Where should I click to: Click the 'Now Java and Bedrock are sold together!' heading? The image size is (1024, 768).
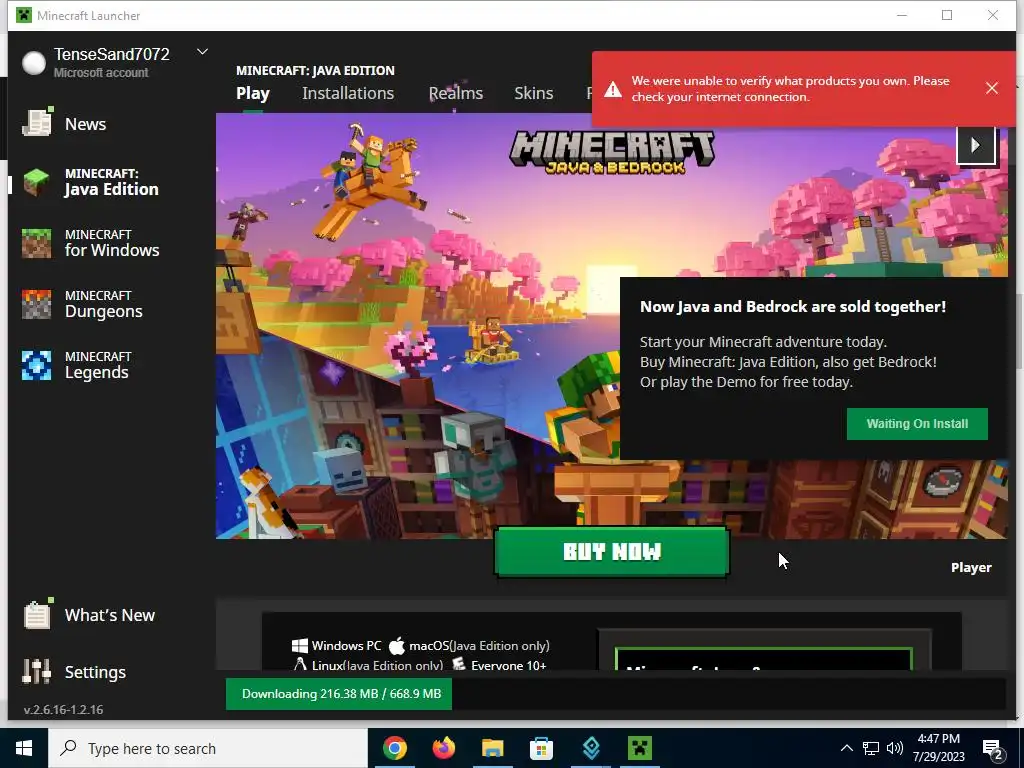tap(792, 306)
